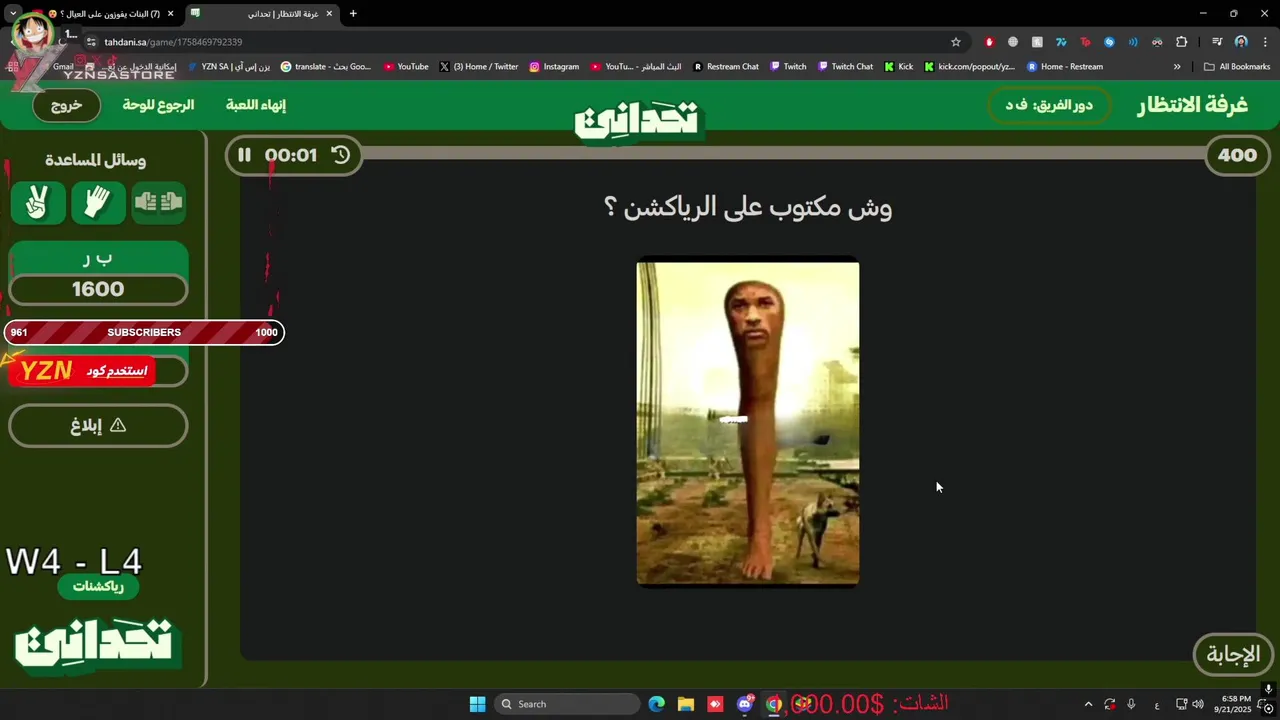Open the translate Google bookmark
Image resolution: width=1280 pixels, height=720 pixels.
[x=326, y=67]
